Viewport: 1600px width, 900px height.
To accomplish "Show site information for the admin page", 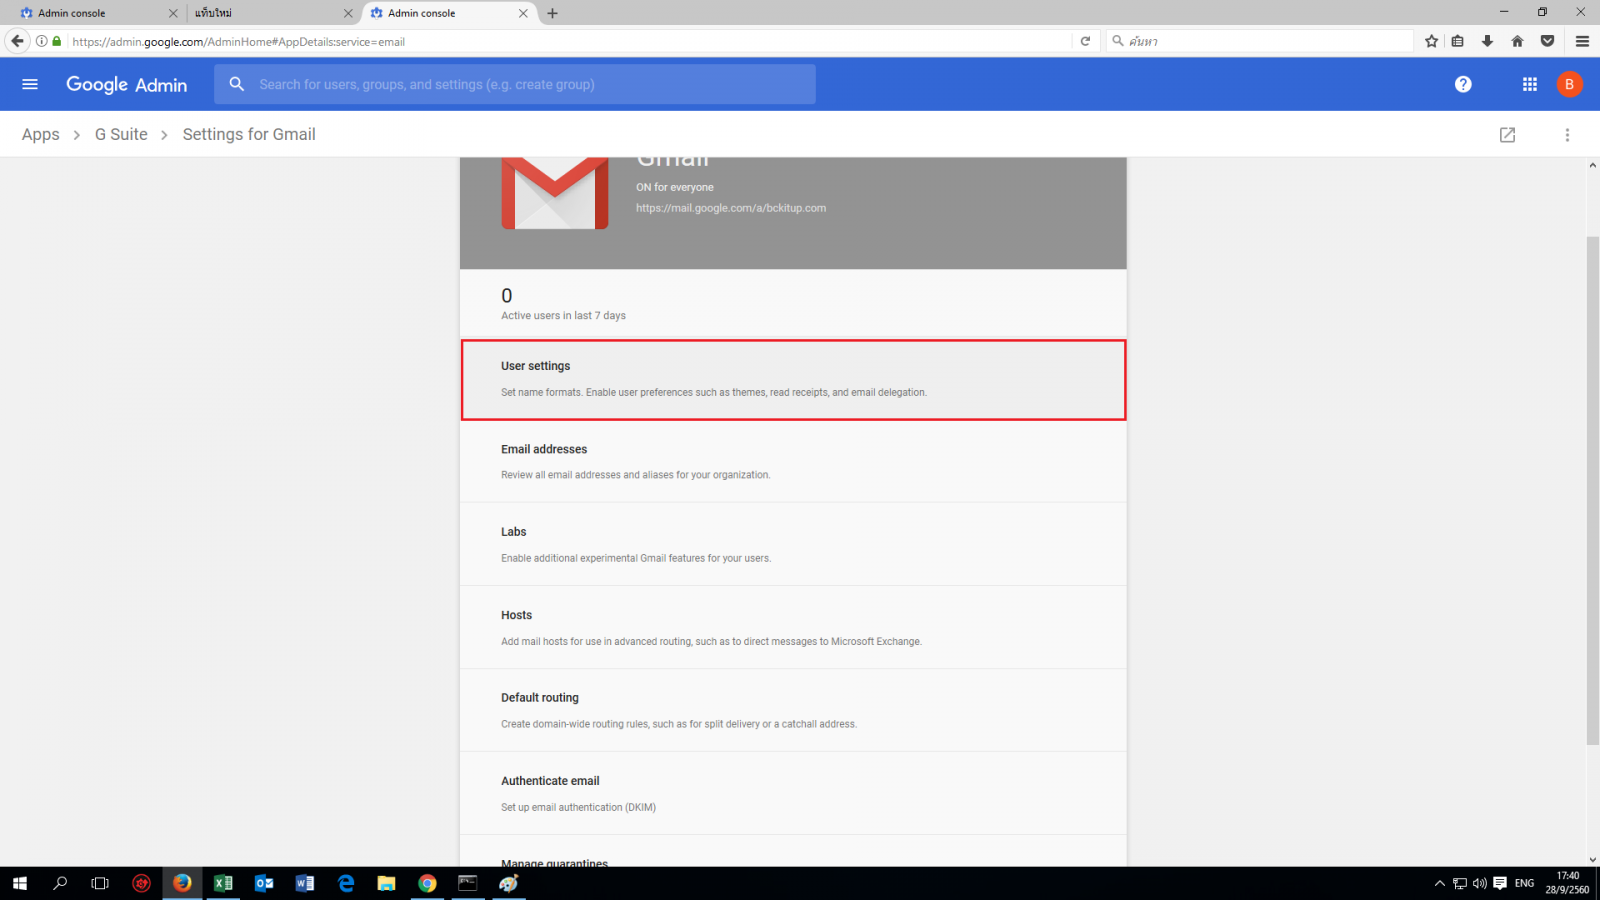I will click(x=41, y=41).
